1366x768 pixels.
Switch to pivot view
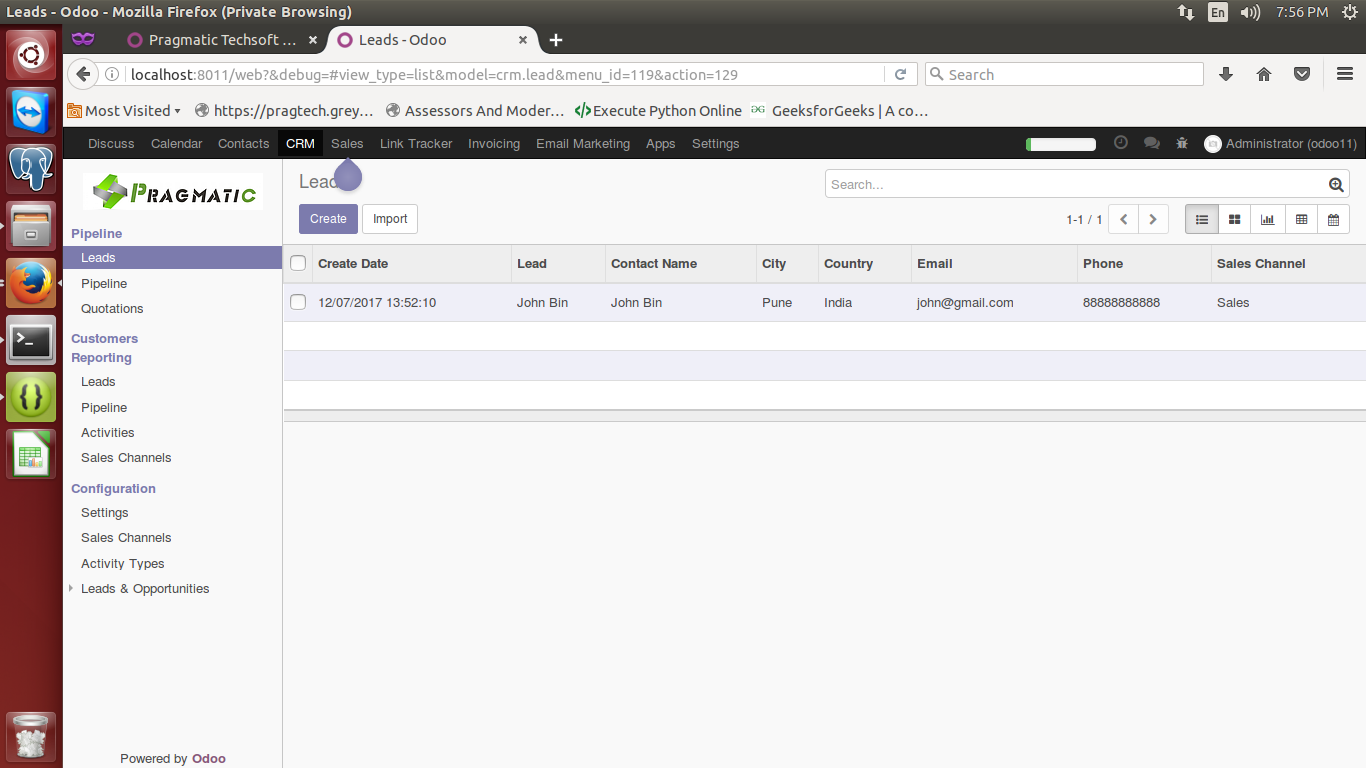pos(1301,219)
